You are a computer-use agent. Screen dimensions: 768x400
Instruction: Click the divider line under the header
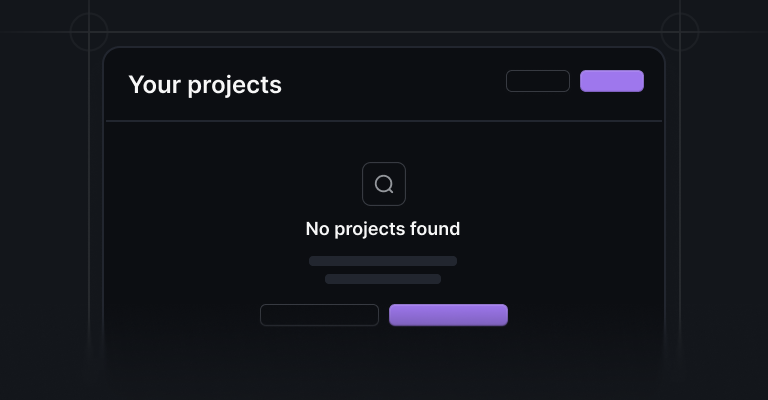coord(384,120)
